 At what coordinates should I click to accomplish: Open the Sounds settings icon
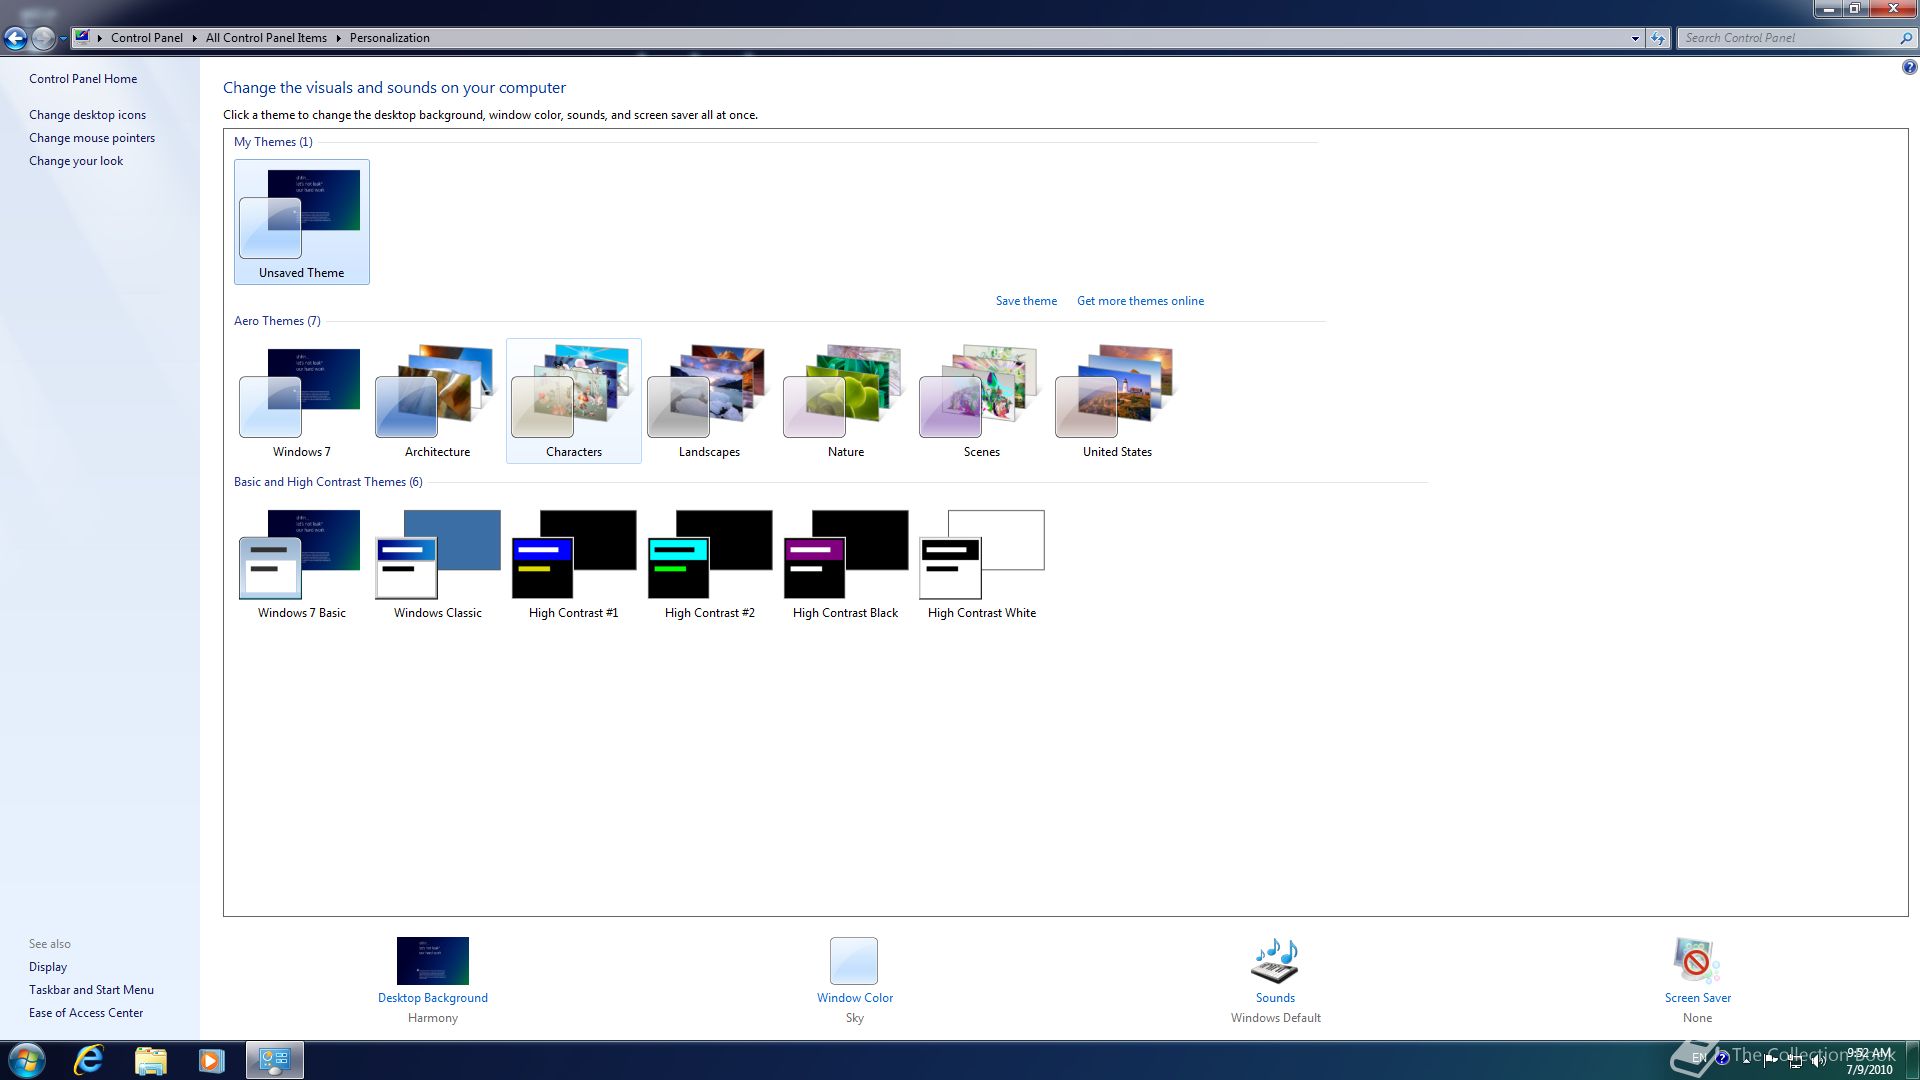(1275, 961)
